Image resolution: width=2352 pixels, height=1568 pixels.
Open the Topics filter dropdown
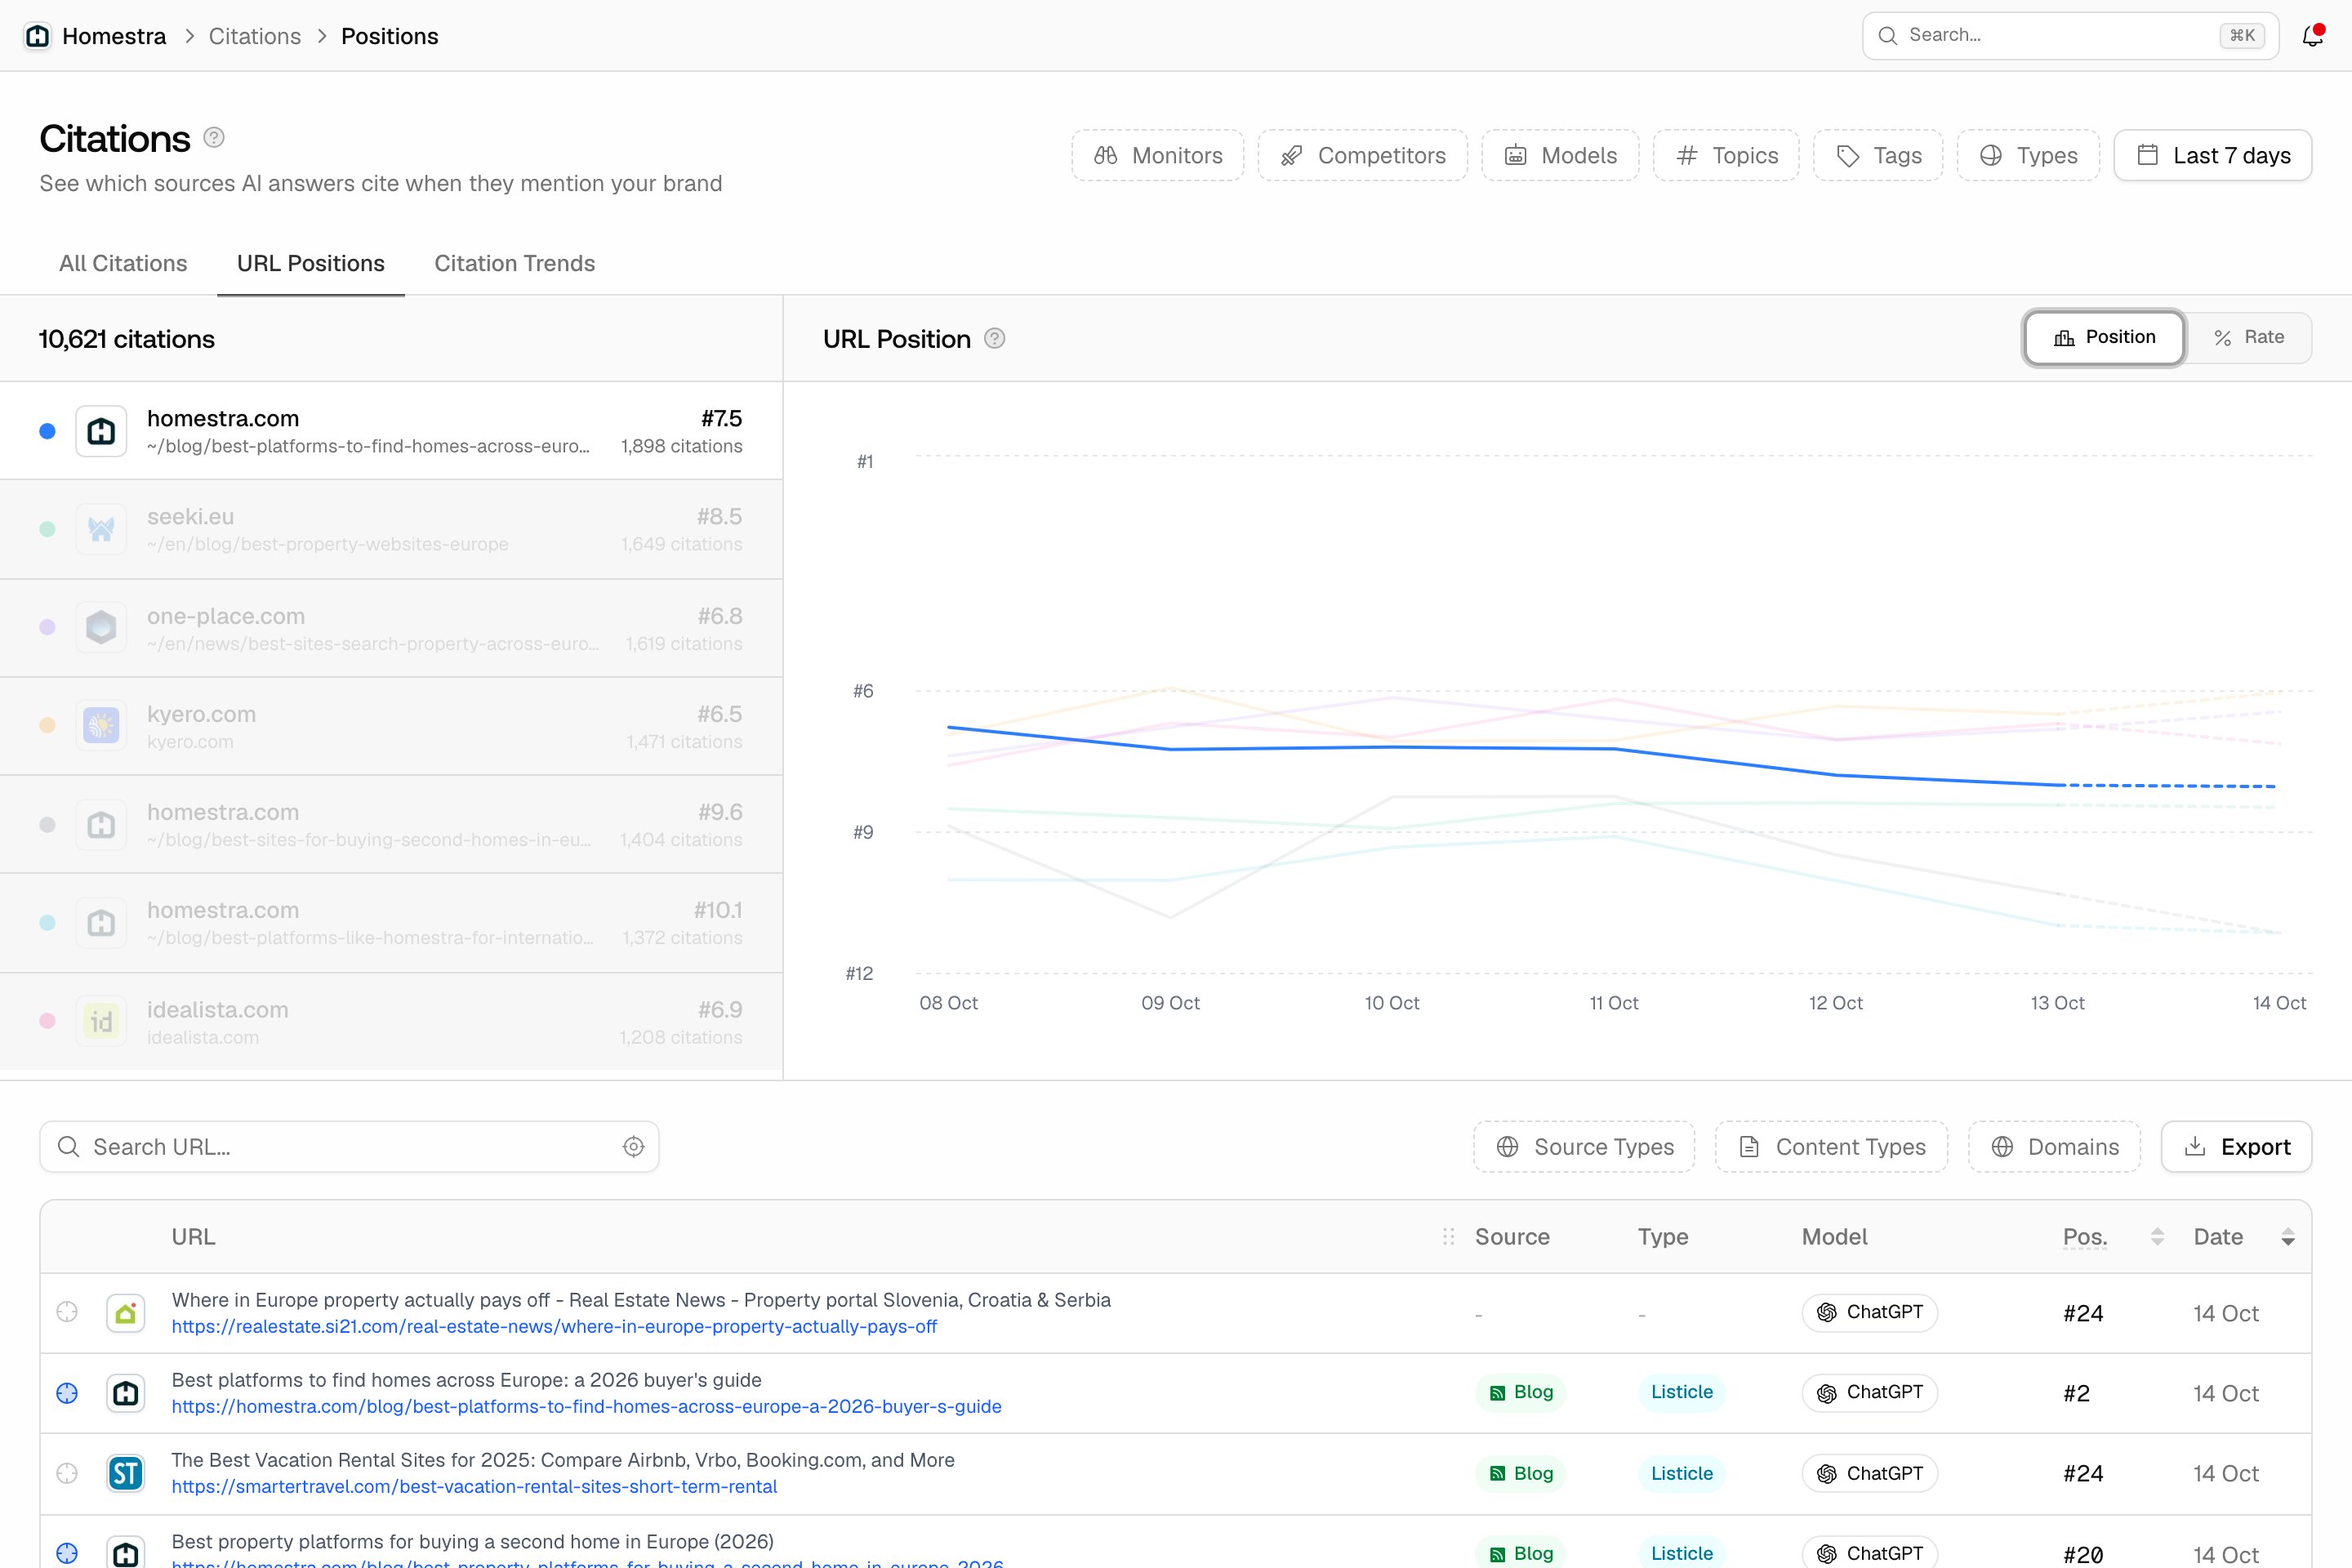coord(1726,155)
